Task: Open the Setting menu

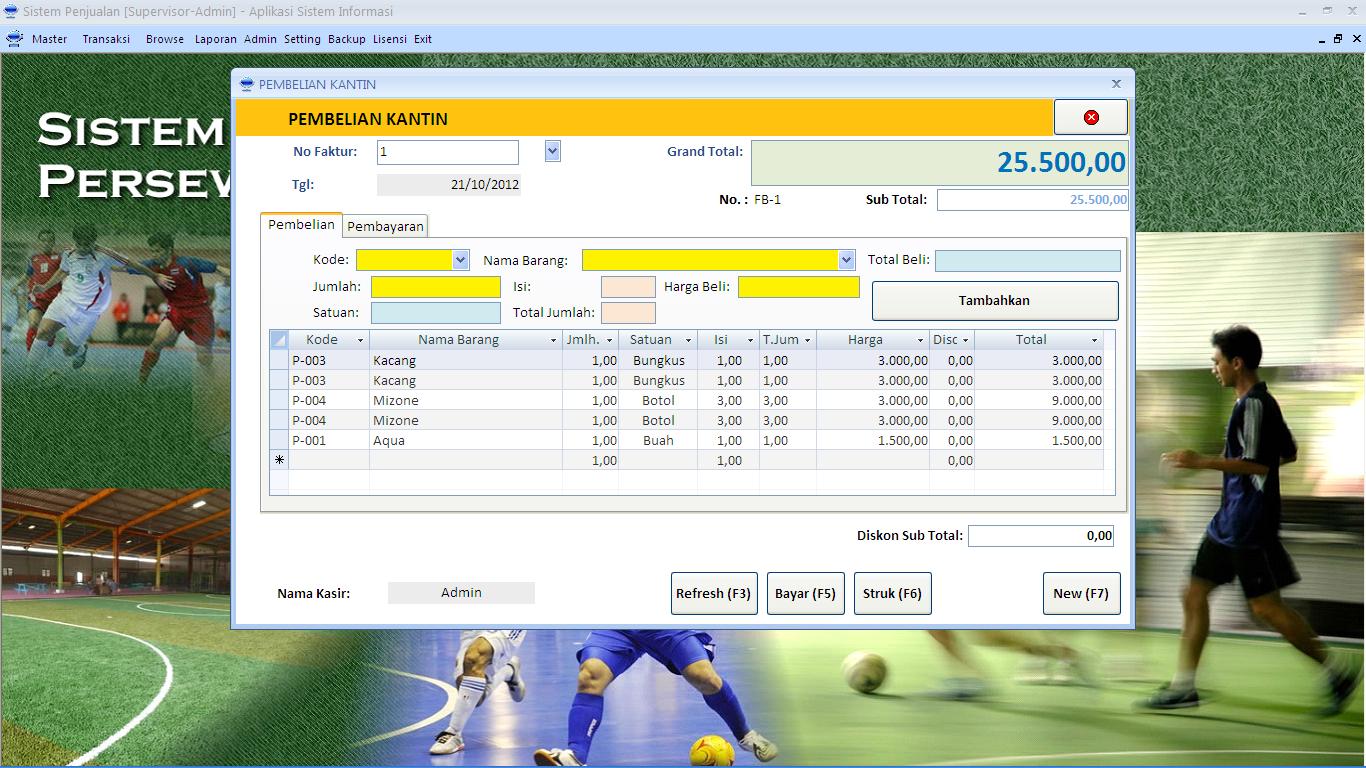Action: pos(302,39)
